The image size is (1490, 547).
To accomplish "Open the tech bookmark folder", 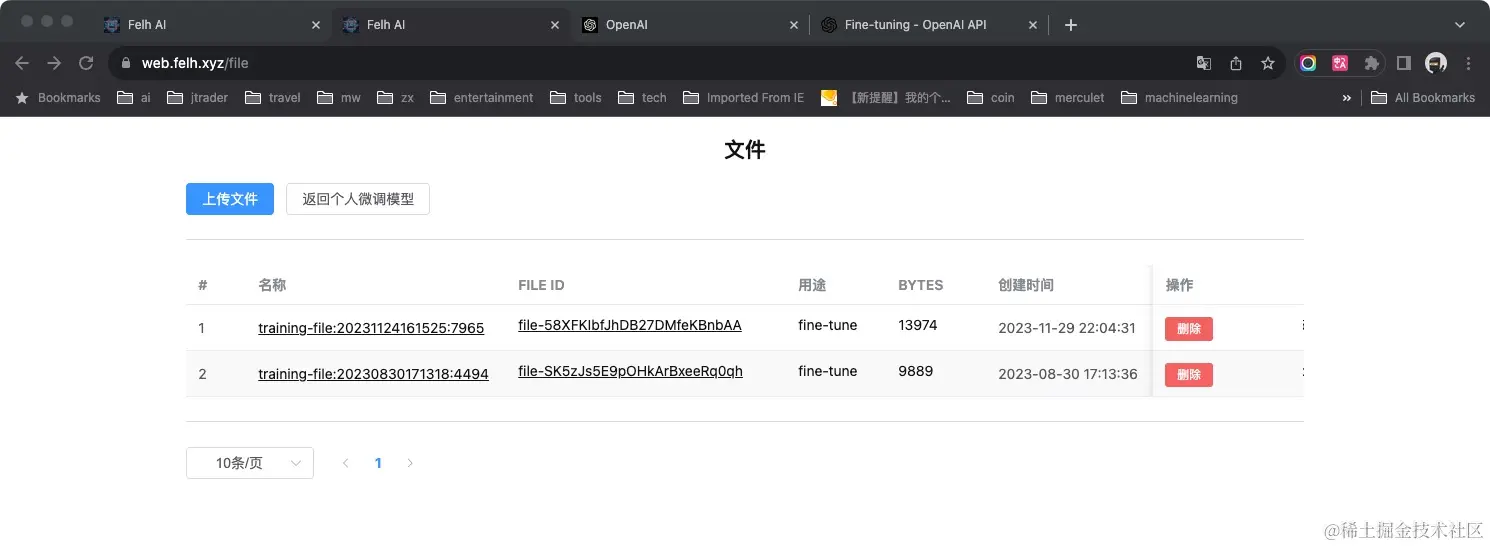I will pos(643,97).
